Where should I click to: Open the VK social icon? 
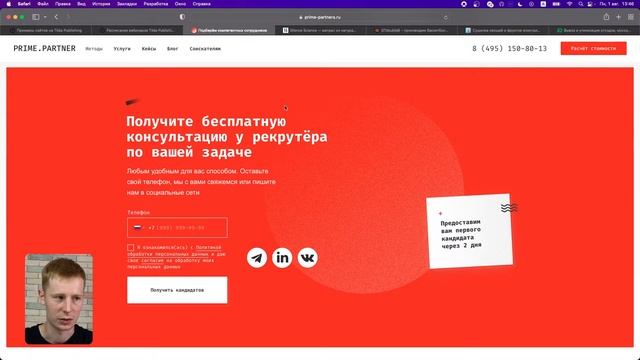tap(307, 258)
